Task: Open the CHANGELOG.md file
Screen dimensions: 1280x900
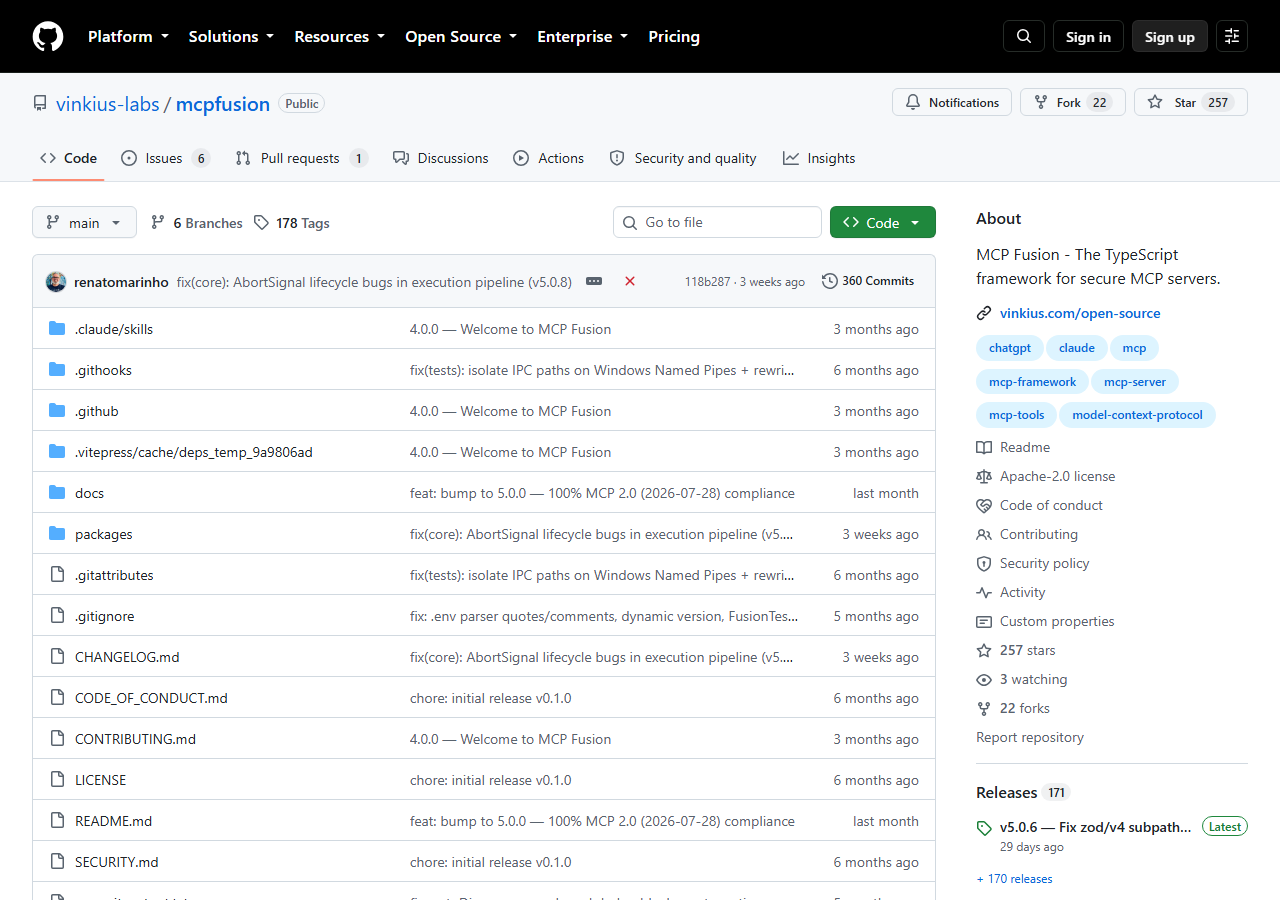Action: [x=127, y=657]
